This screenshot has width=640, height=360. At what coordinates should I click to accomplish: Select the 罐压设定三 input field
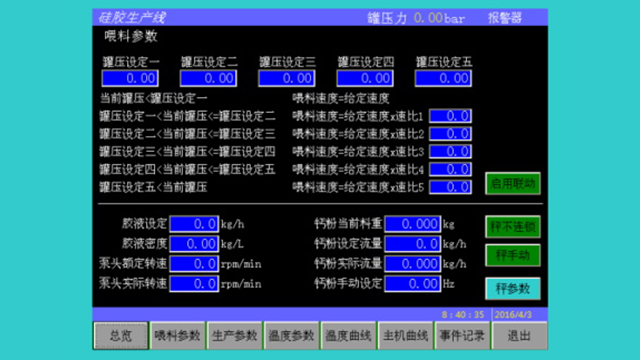point(287,78)
